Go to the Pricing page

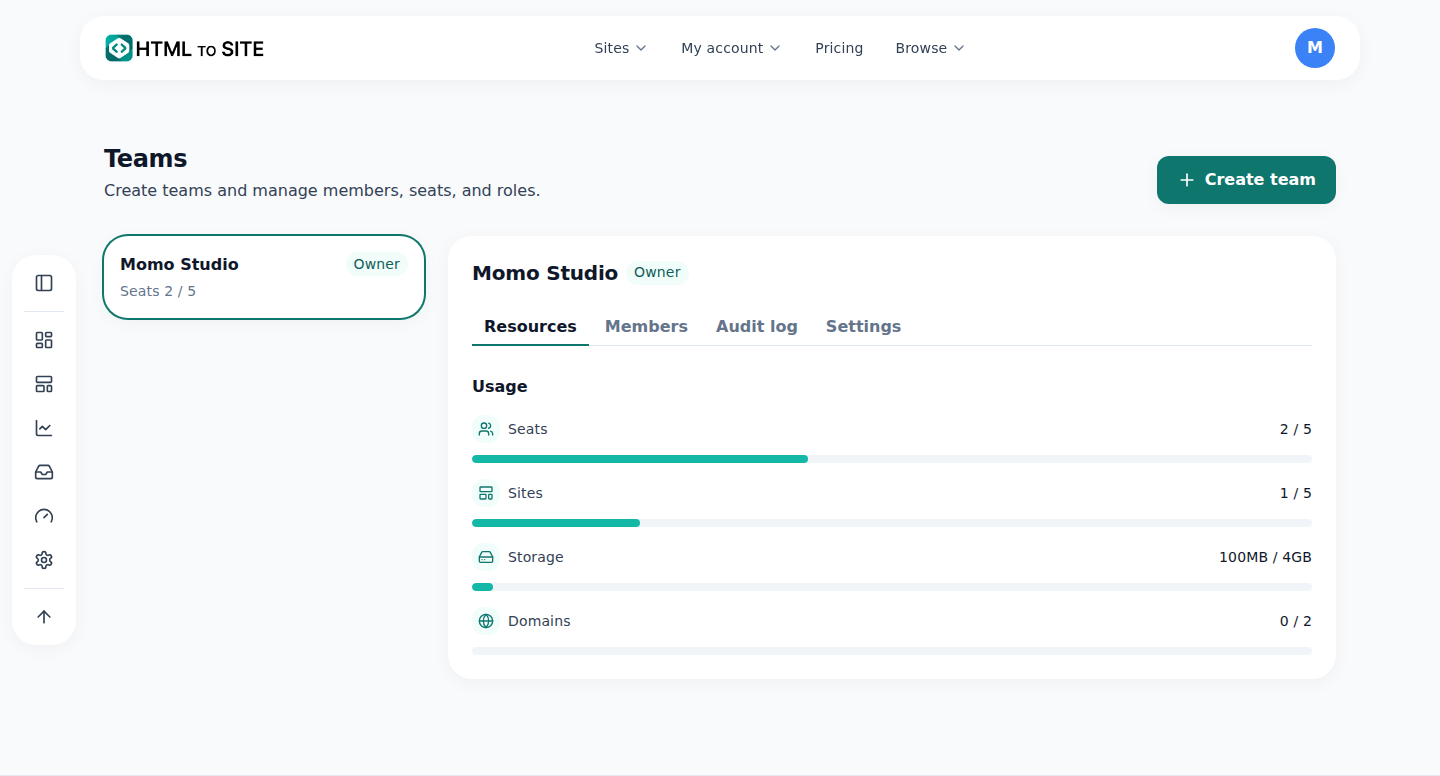(839, 48)
